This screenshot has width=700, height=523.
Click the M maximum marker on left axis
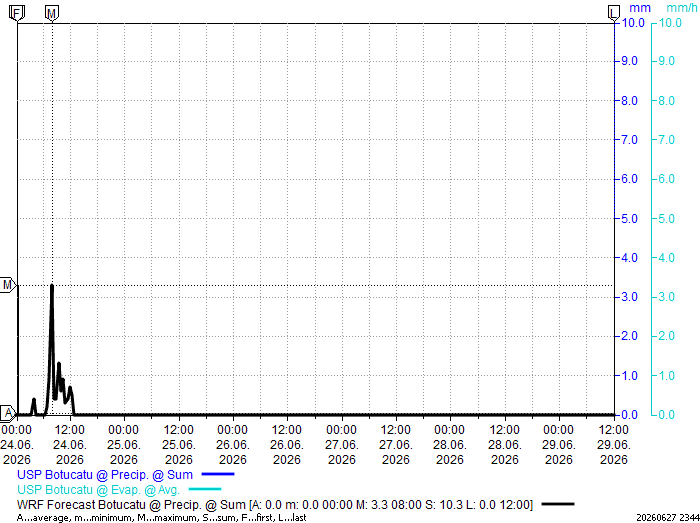point(8,285)
